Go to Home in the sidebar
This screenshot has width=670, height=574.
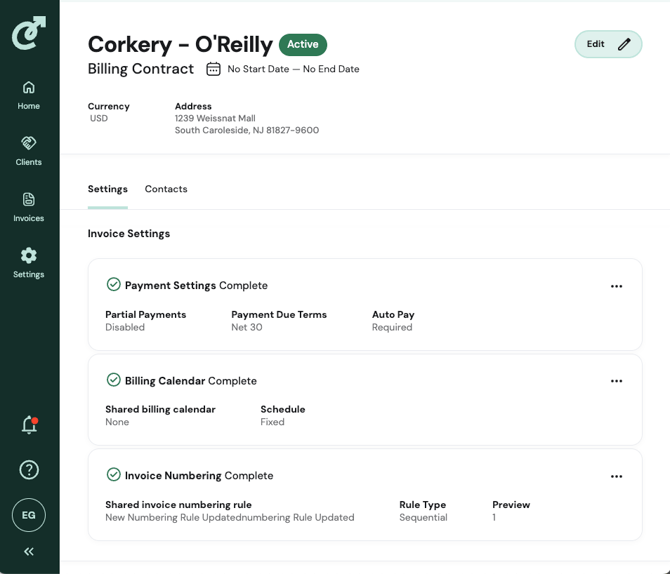point(29,95)
